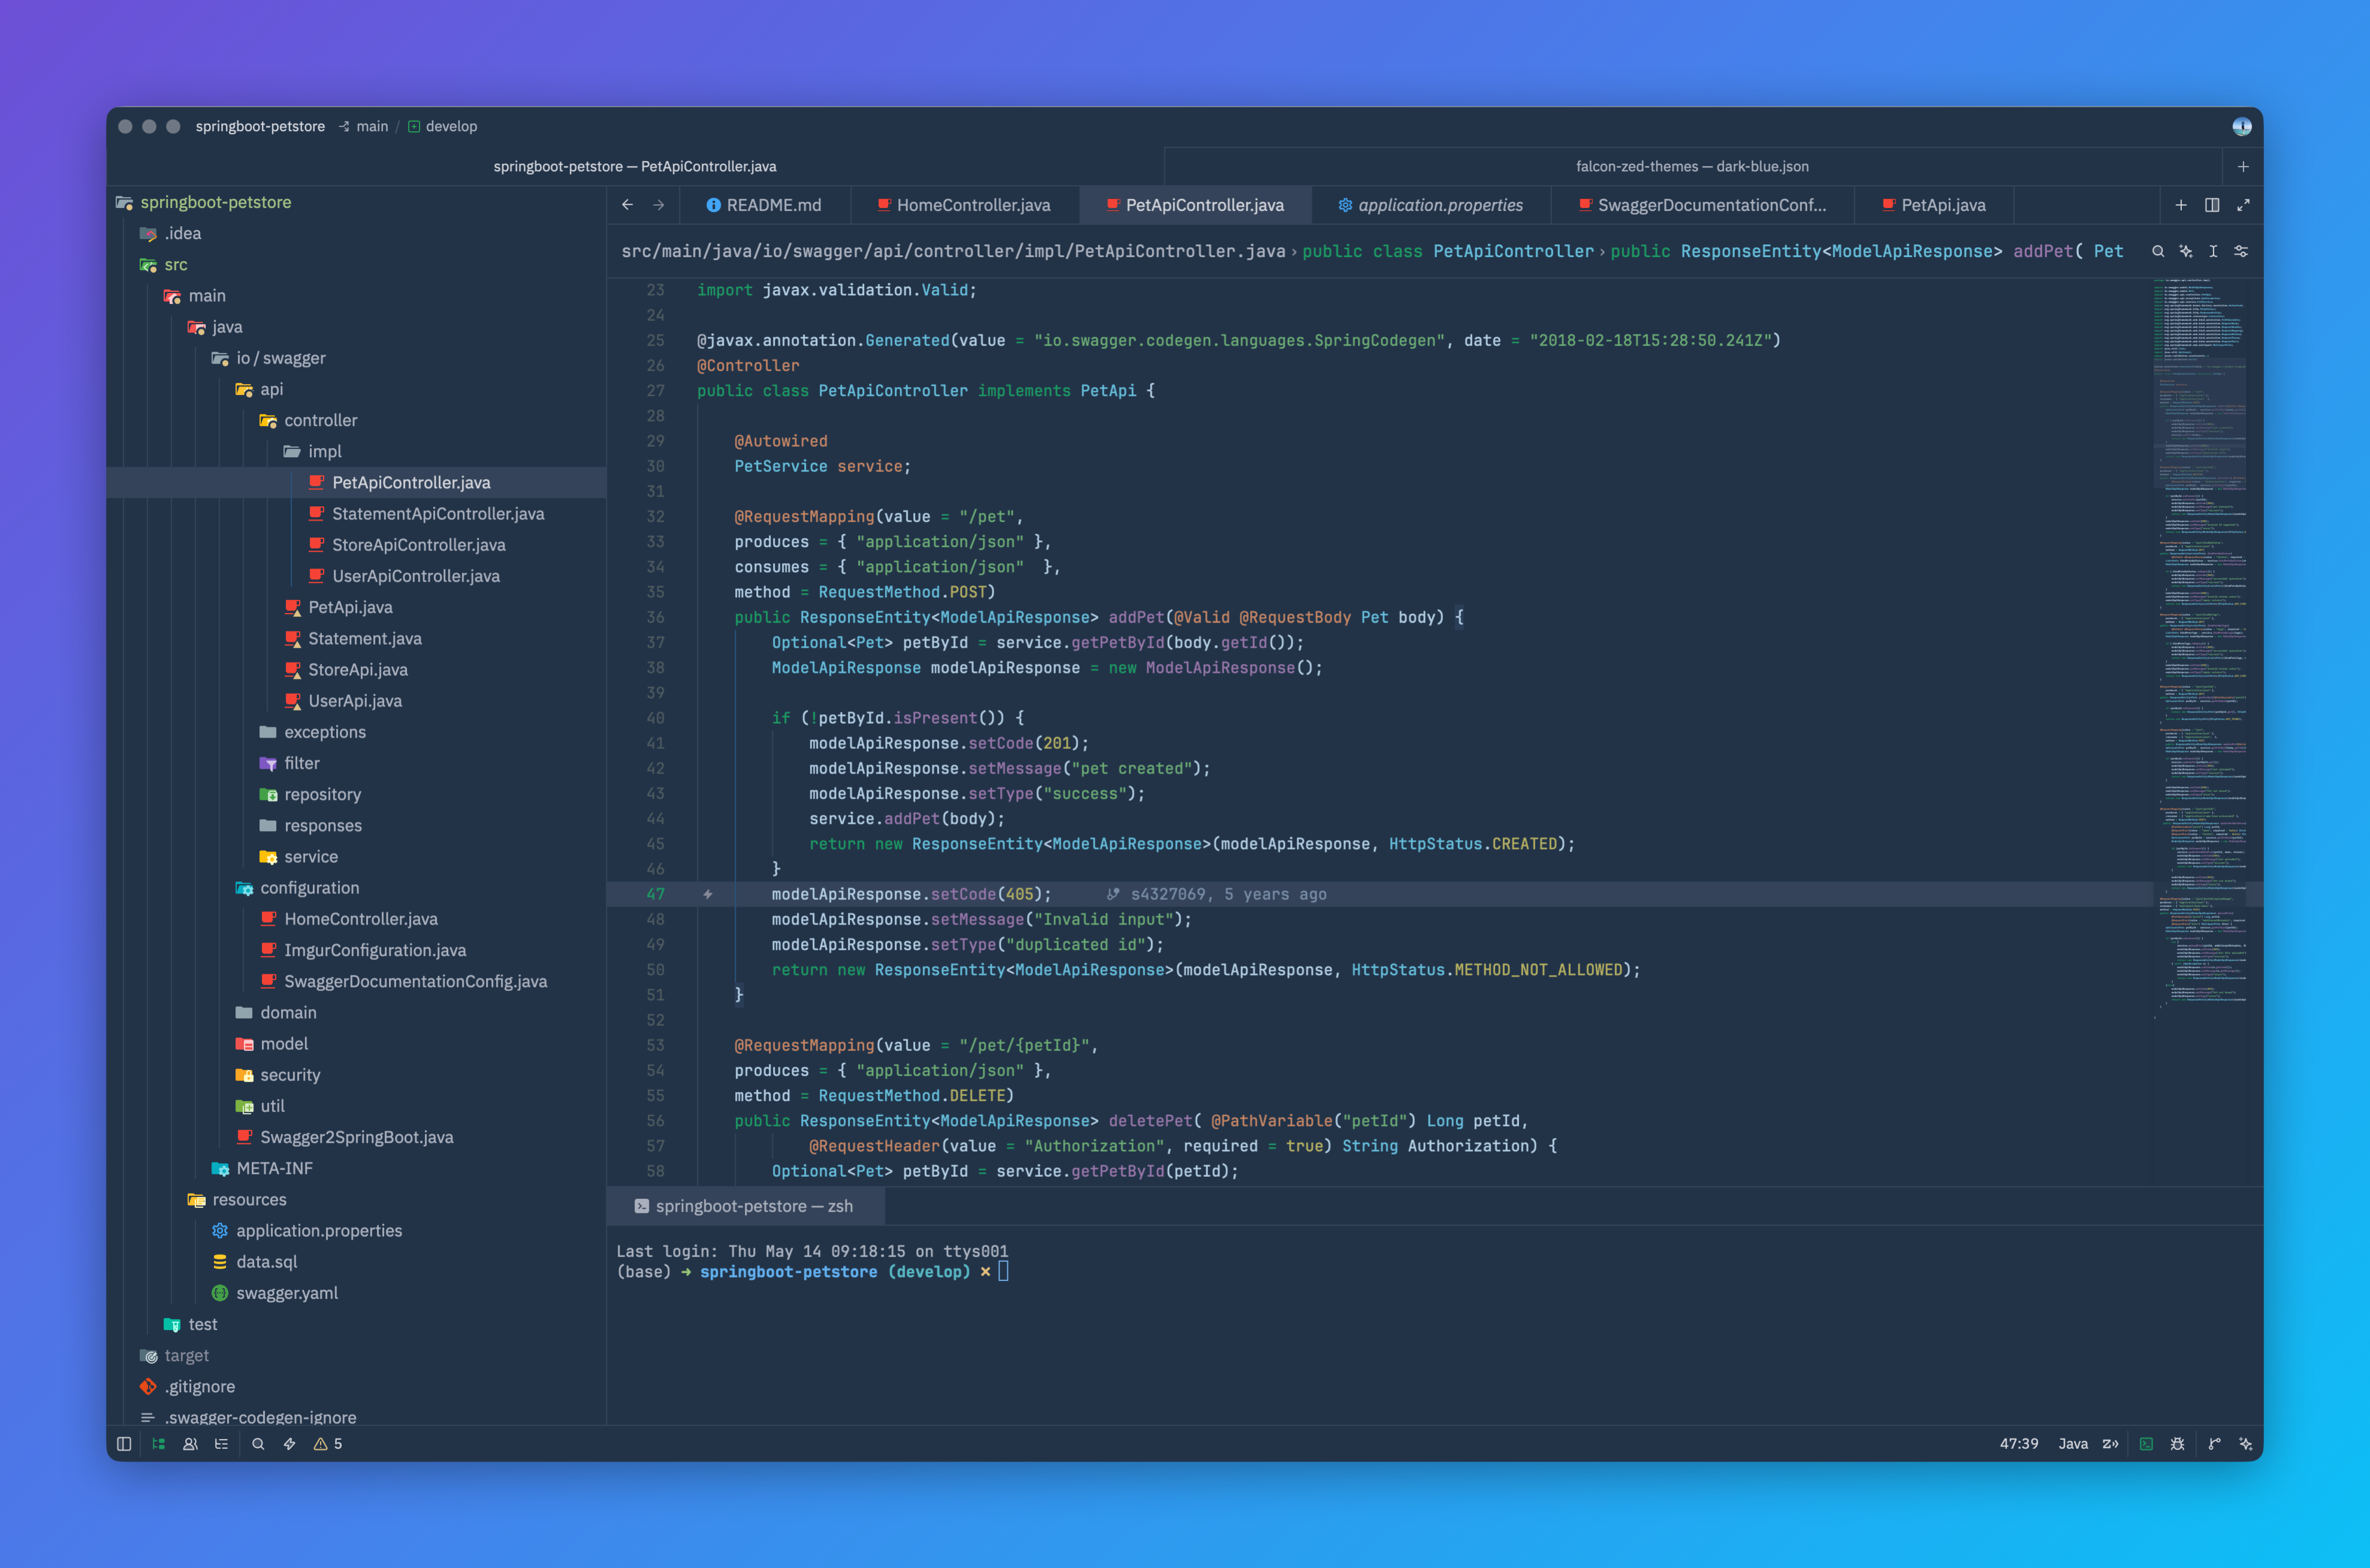
Task: Open the git branch panel icon
Action: (x=2214, y=1443)
